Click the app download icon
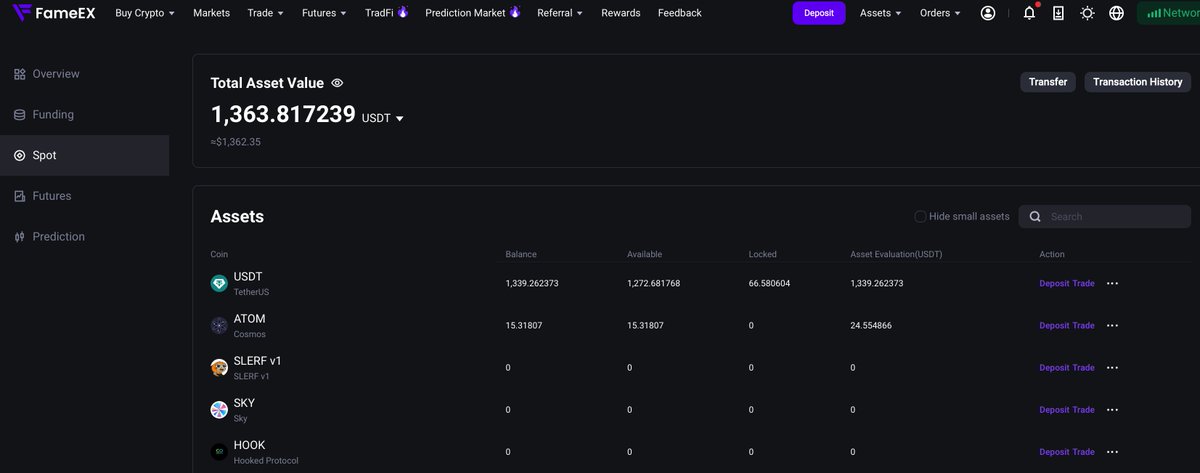 pos(1058,13)
